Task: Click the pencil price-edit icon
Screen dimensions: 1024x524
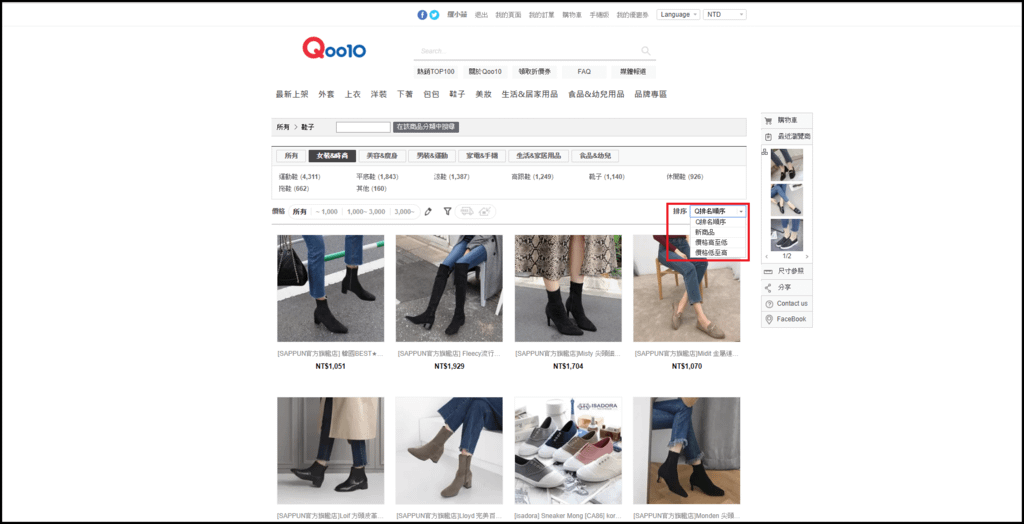Action: (x=428, y=212)
